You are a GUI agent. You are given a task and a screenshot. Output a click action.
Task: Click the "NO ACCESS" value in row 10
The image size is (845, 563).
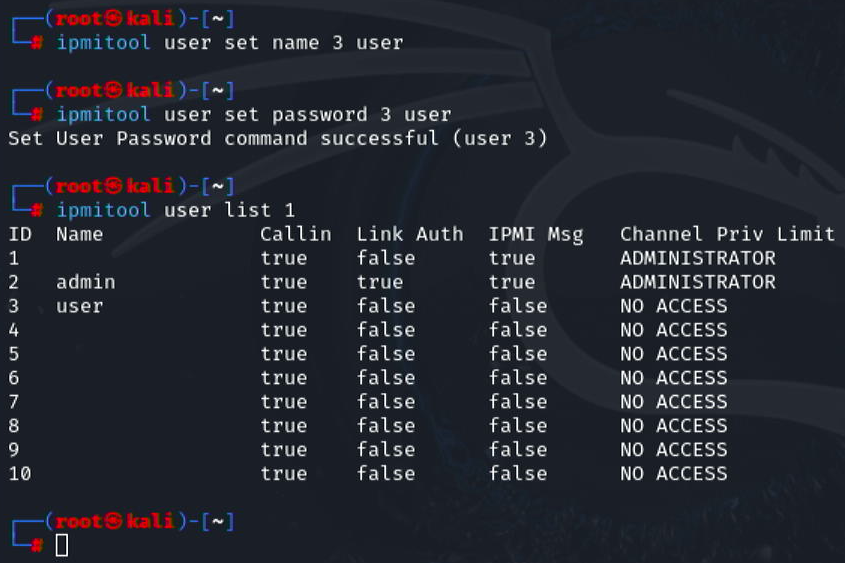tap(673, 473)
